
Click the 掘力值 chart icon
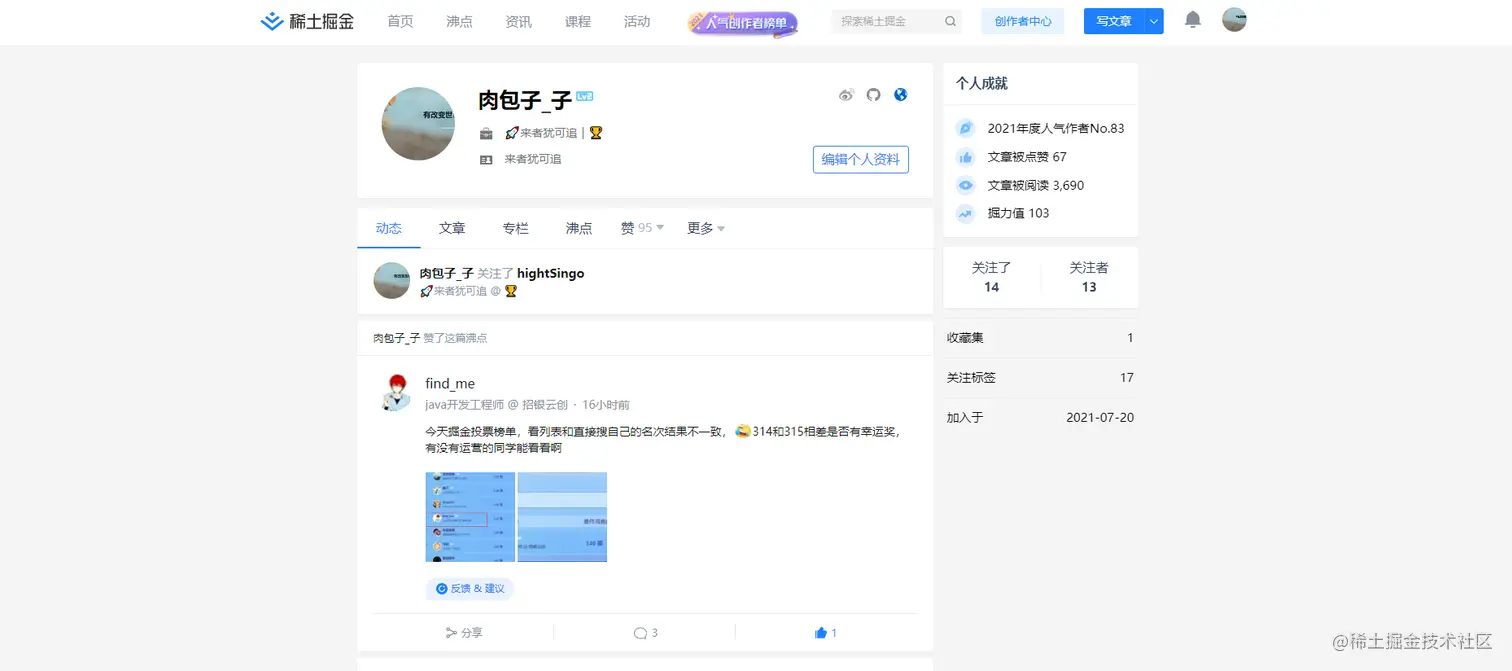[x=965, y=213]
